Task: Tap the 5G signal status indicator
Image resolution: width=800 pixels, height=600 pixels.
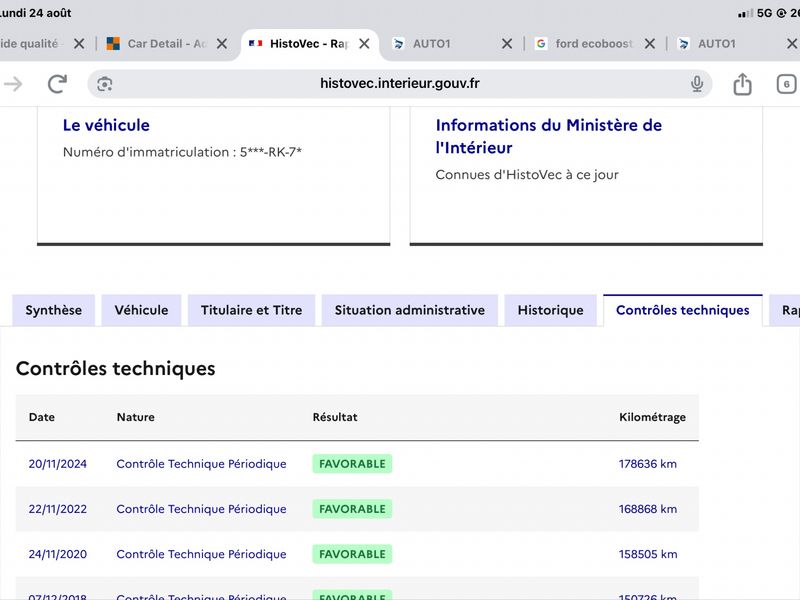Action: coord(764,13)
